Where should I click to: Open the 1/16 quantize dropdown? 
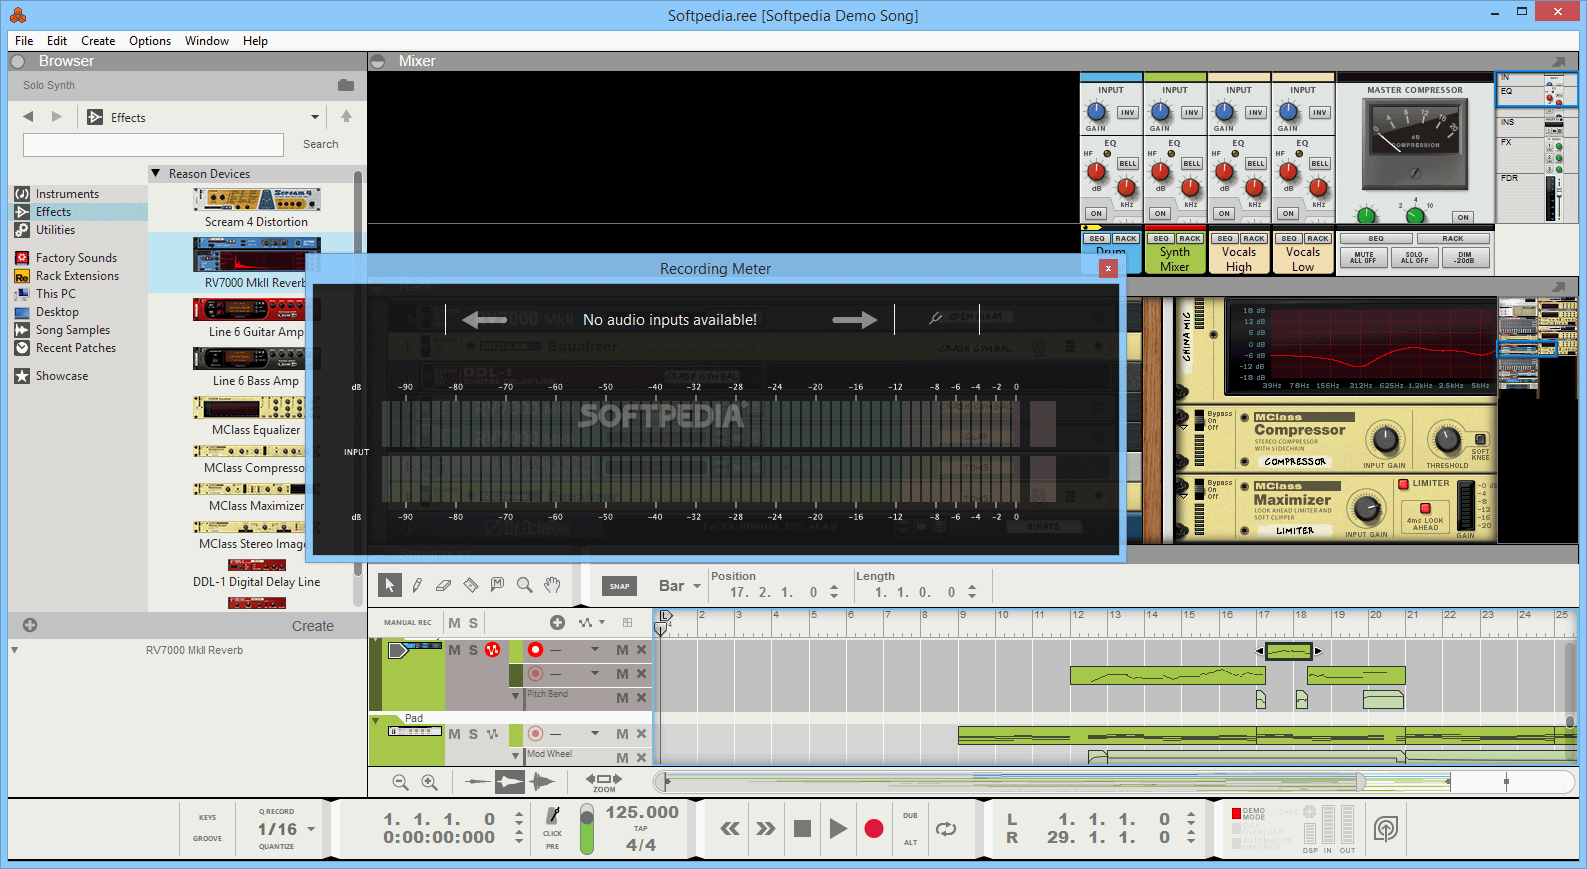click(x=311, y=829)
